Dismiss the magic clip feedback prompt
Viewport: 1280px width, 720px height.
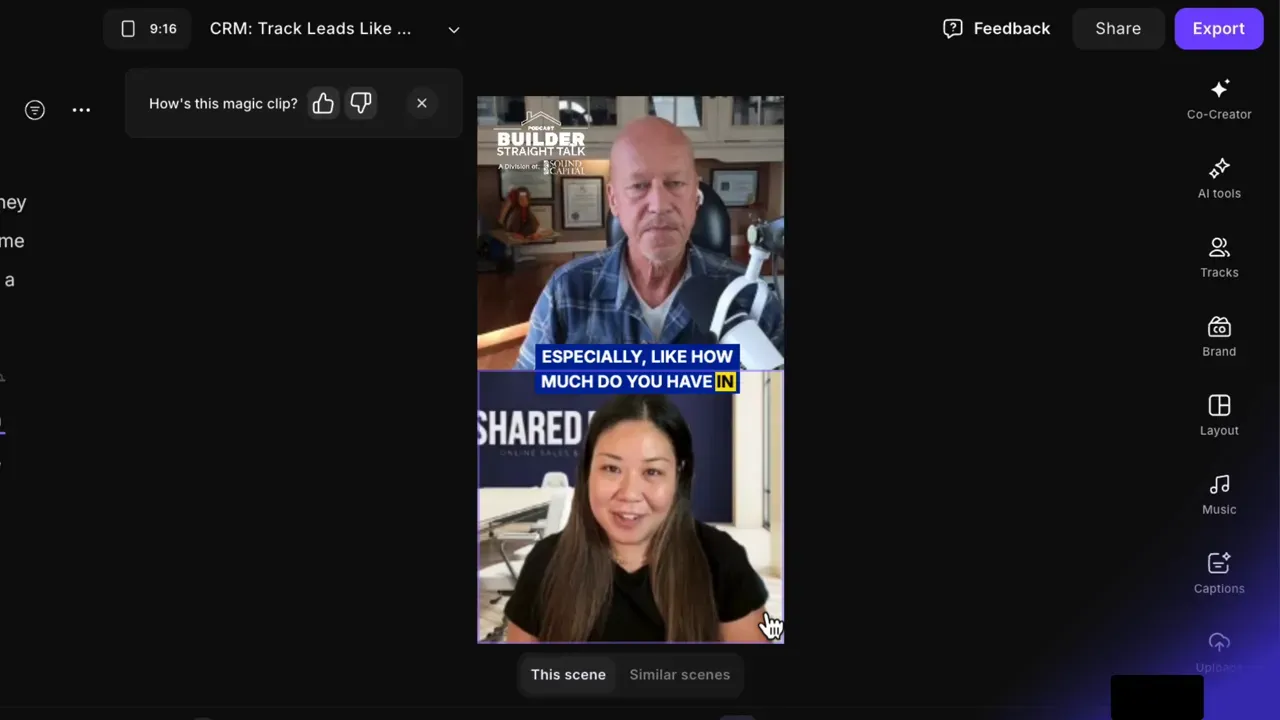coord(422,103)
